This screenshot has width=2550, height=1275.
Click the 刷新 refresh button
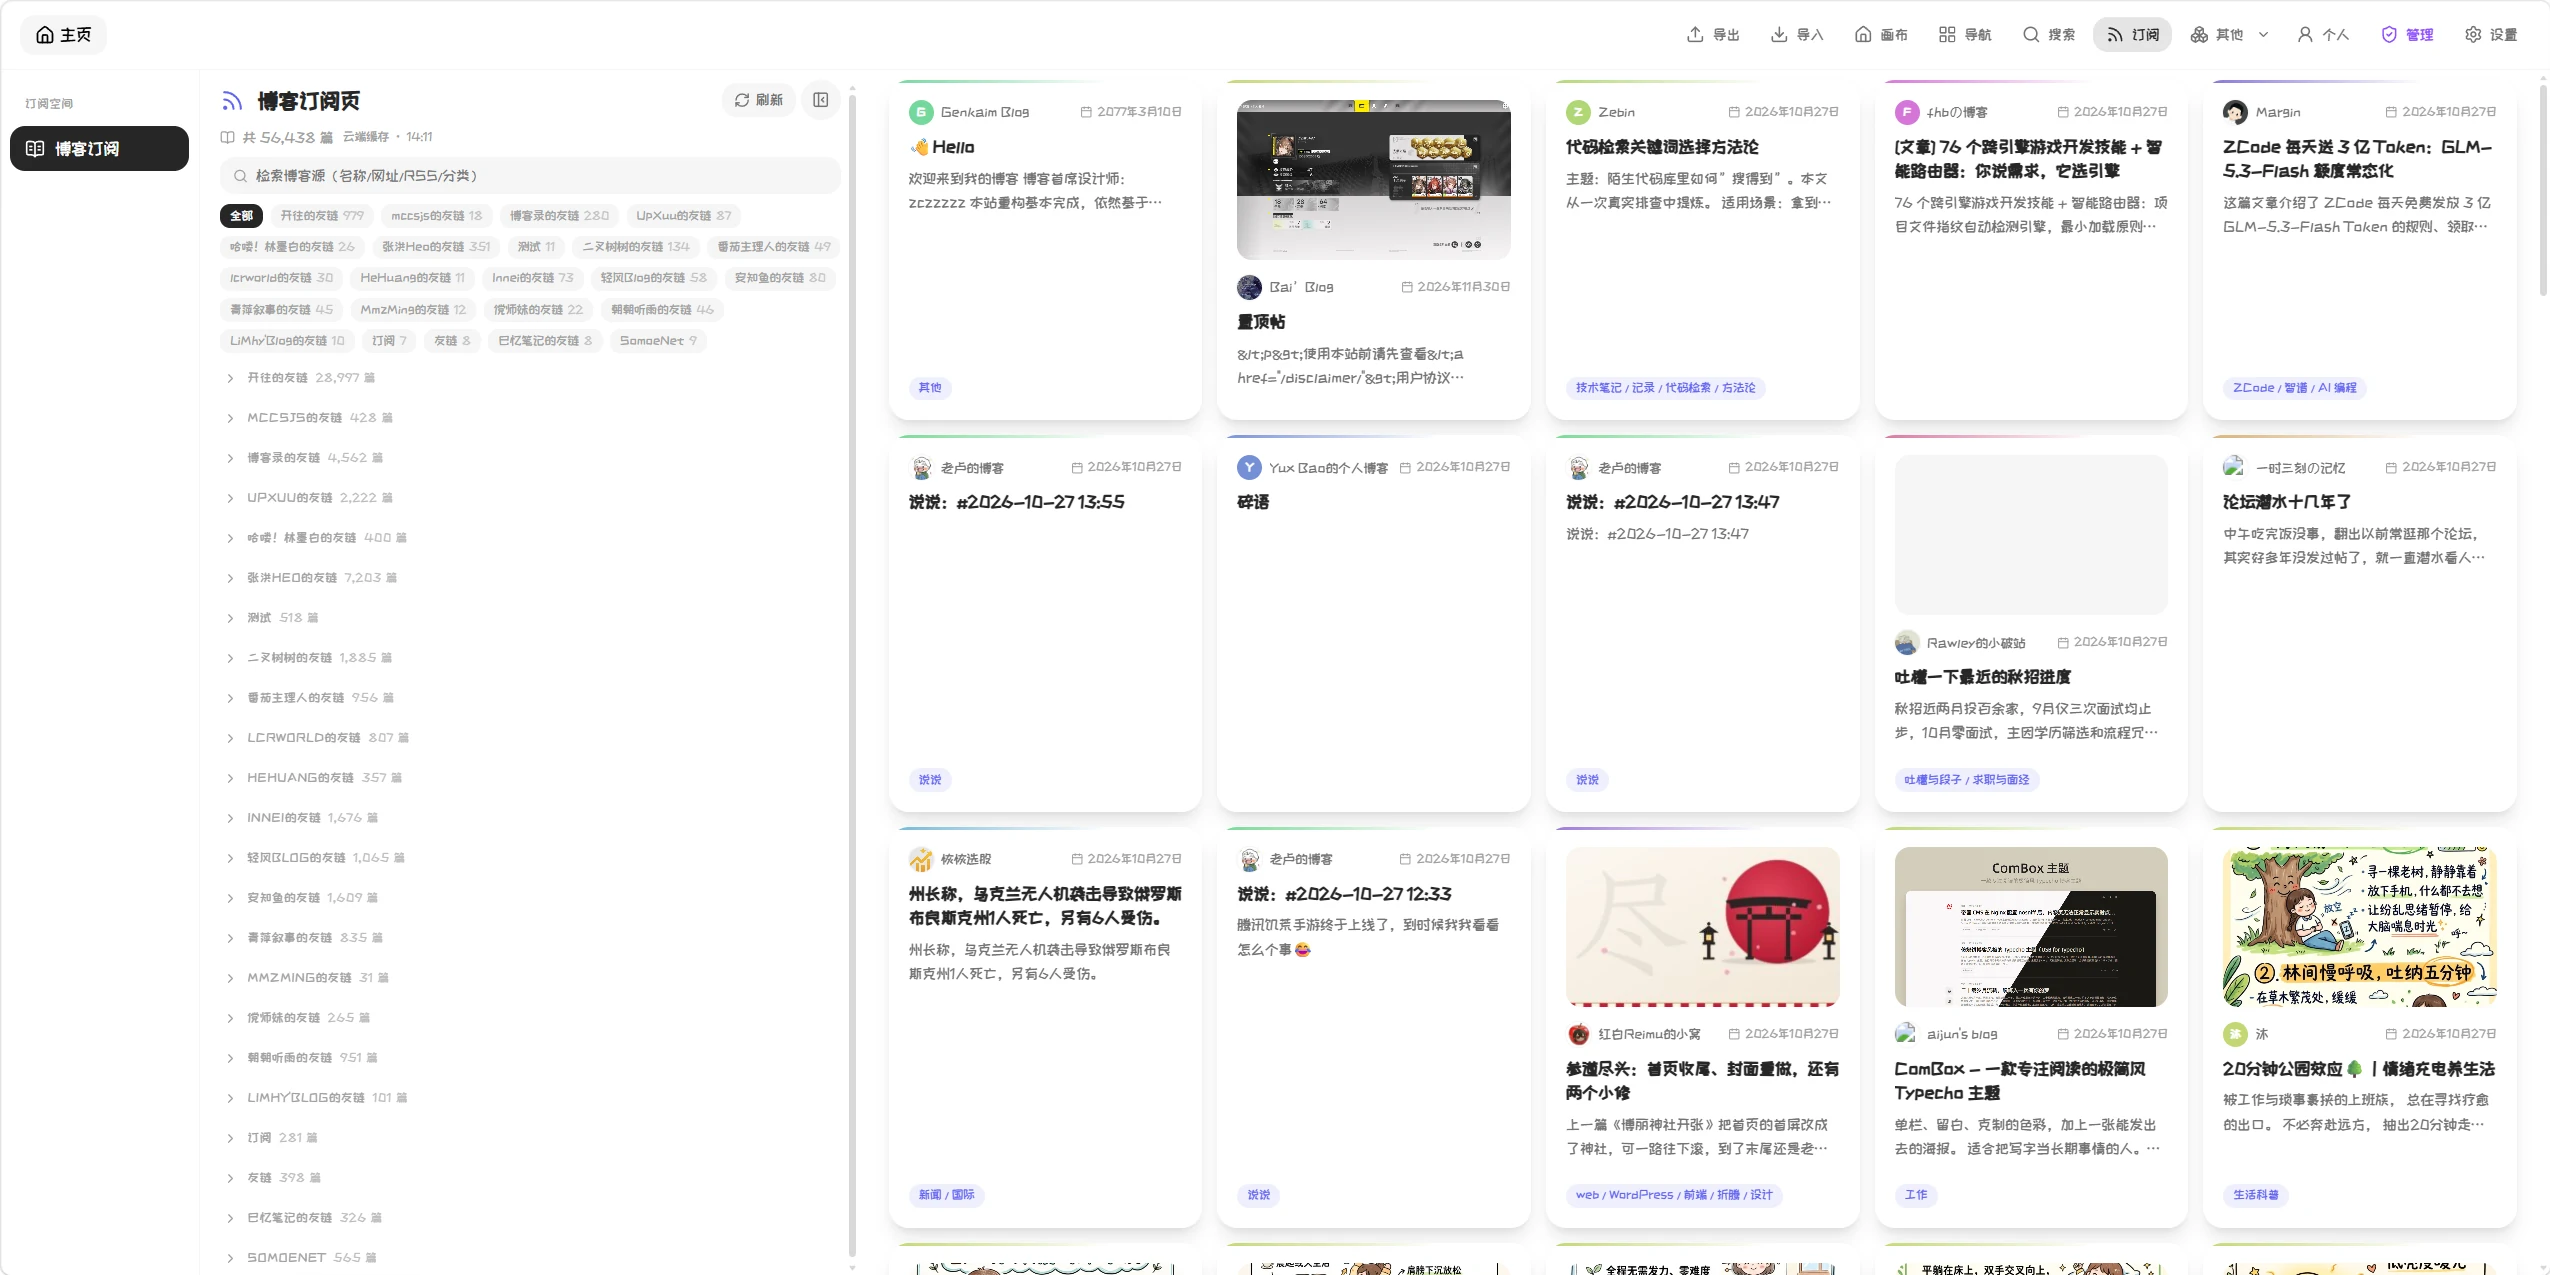759,100
